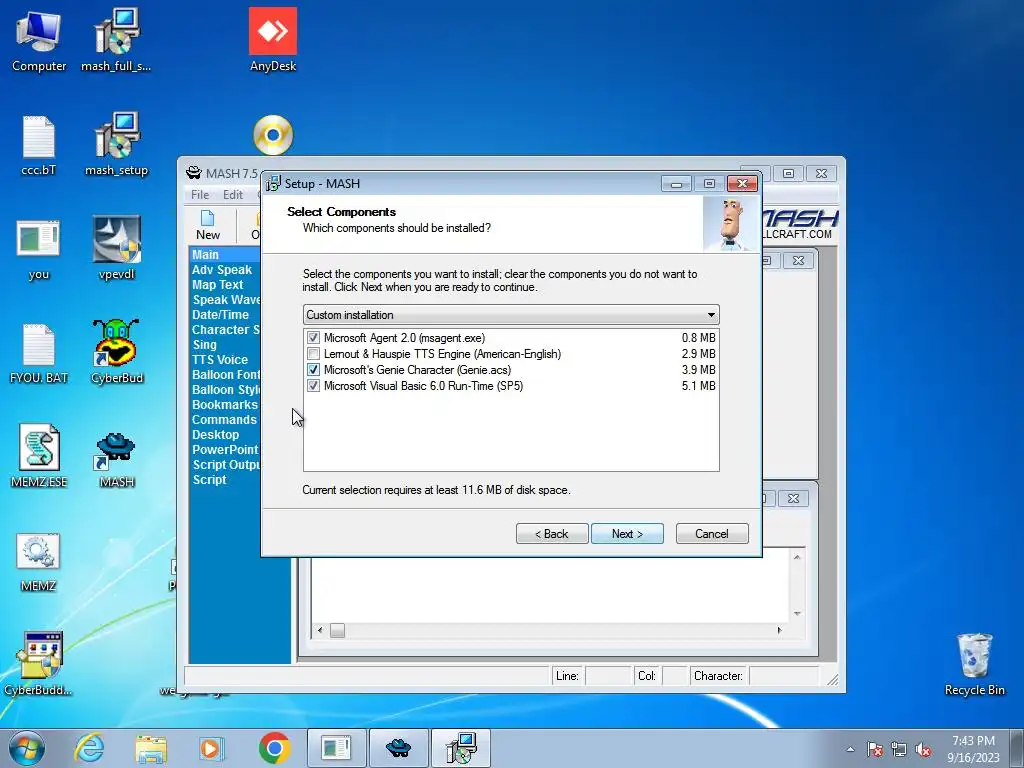
Task: Launch Google Chrome from the taskbar
Action: click(x=274, y=748)
